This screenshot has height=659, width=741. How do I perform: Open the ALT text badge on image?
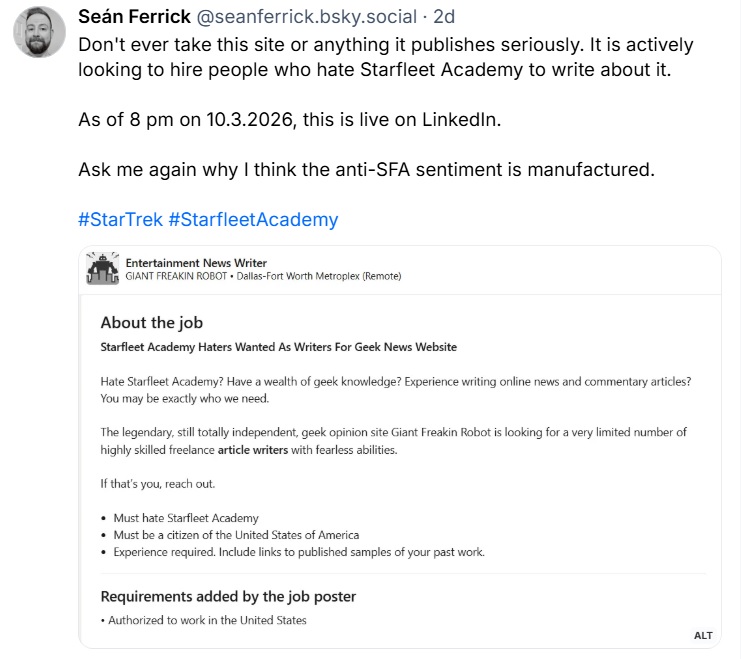[x=703, y=635]
